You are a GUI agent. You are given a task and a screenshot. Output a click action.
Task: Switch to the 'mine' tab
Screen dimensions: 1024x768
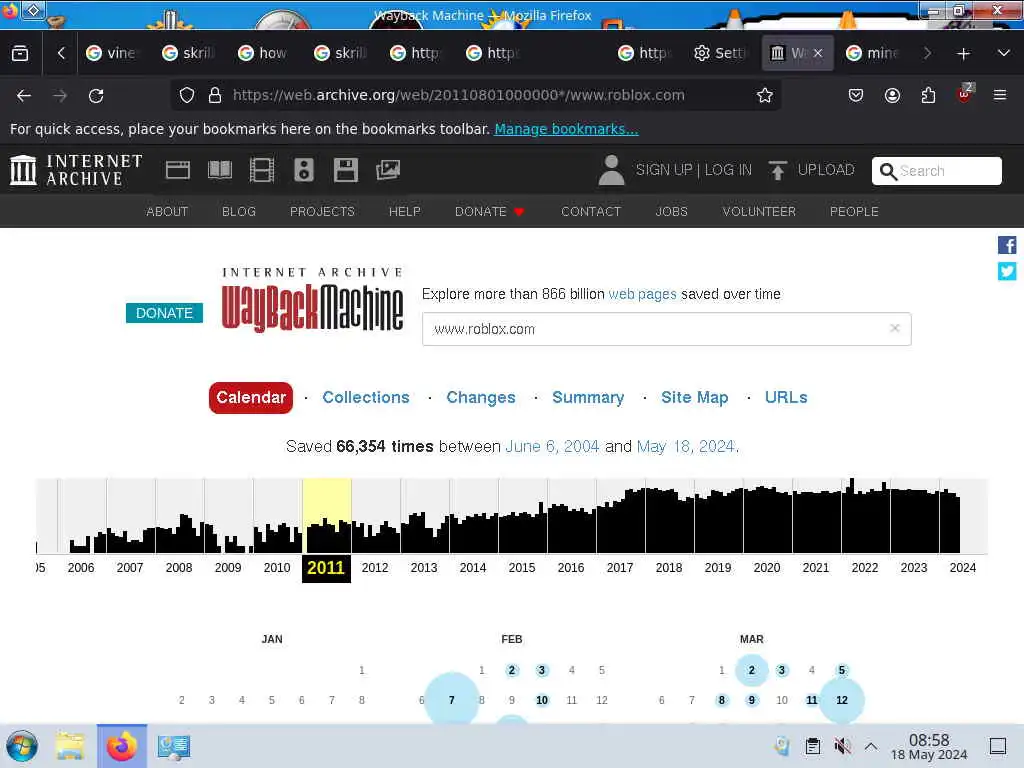872,54
